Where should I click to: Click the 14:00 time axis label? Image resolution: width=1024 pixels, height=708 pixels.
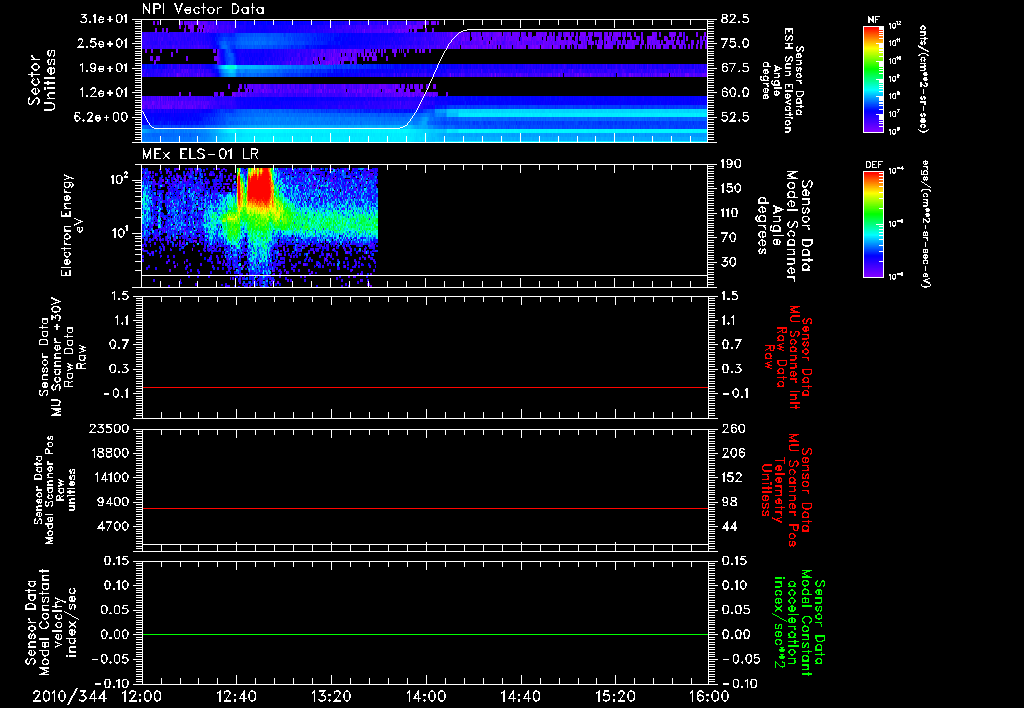(426, 696)
